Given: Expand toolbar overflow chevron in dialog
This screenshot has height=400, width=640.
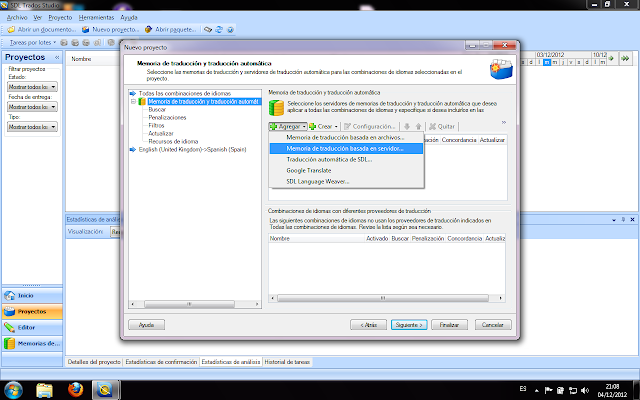Looking at the screenshot, I should click(504, 122).
